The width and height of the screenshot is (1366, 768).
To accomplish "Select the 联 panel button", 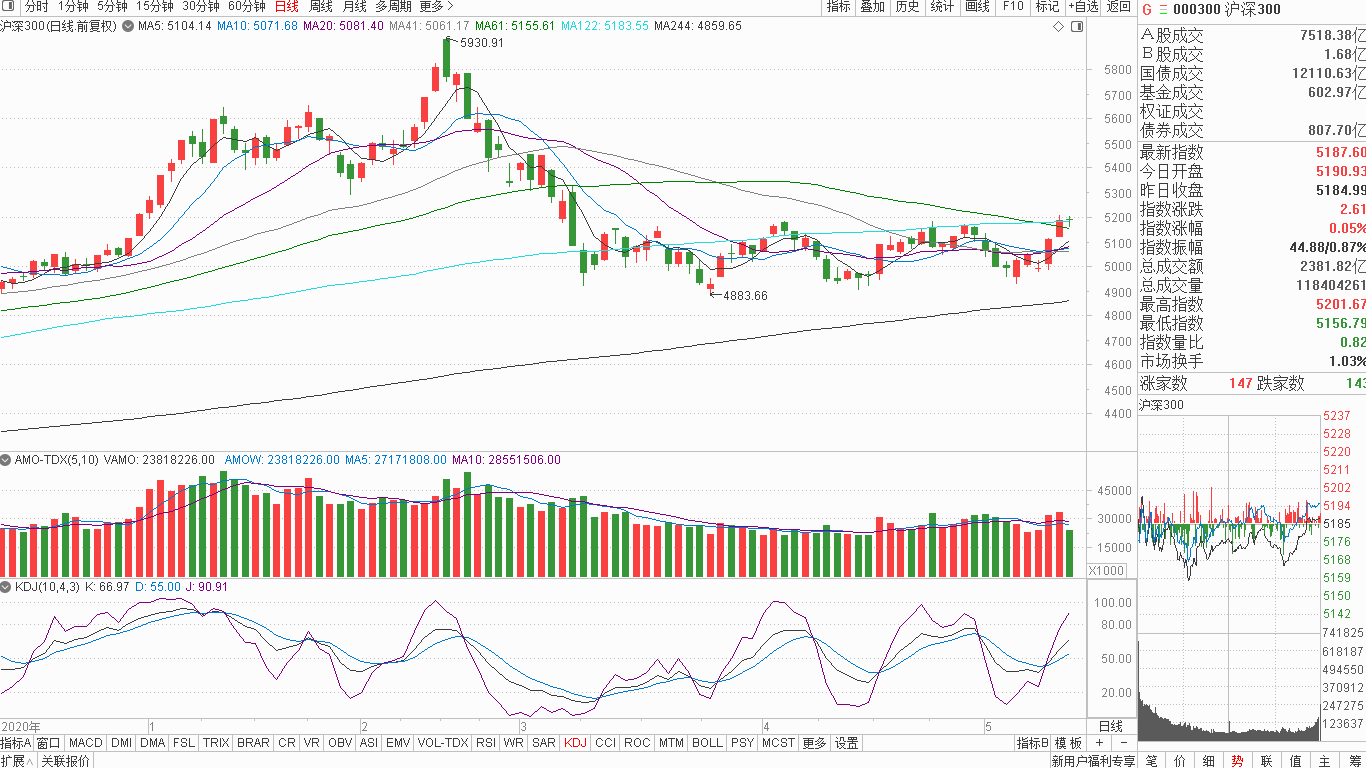I will (x=1267, y=760).
